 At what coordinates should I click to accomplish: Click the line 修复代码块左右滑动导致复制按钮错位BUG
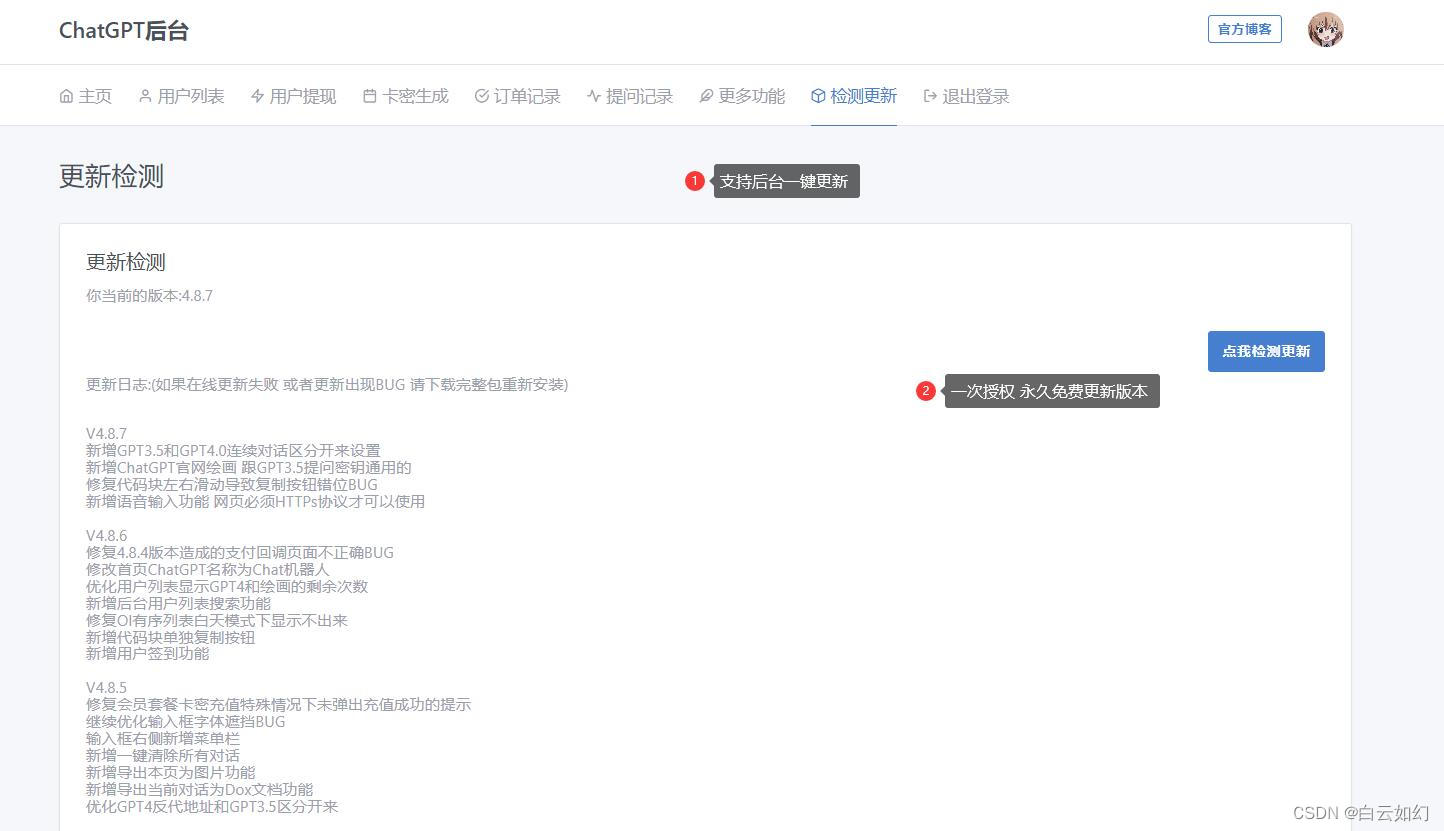tap(232, 485)
